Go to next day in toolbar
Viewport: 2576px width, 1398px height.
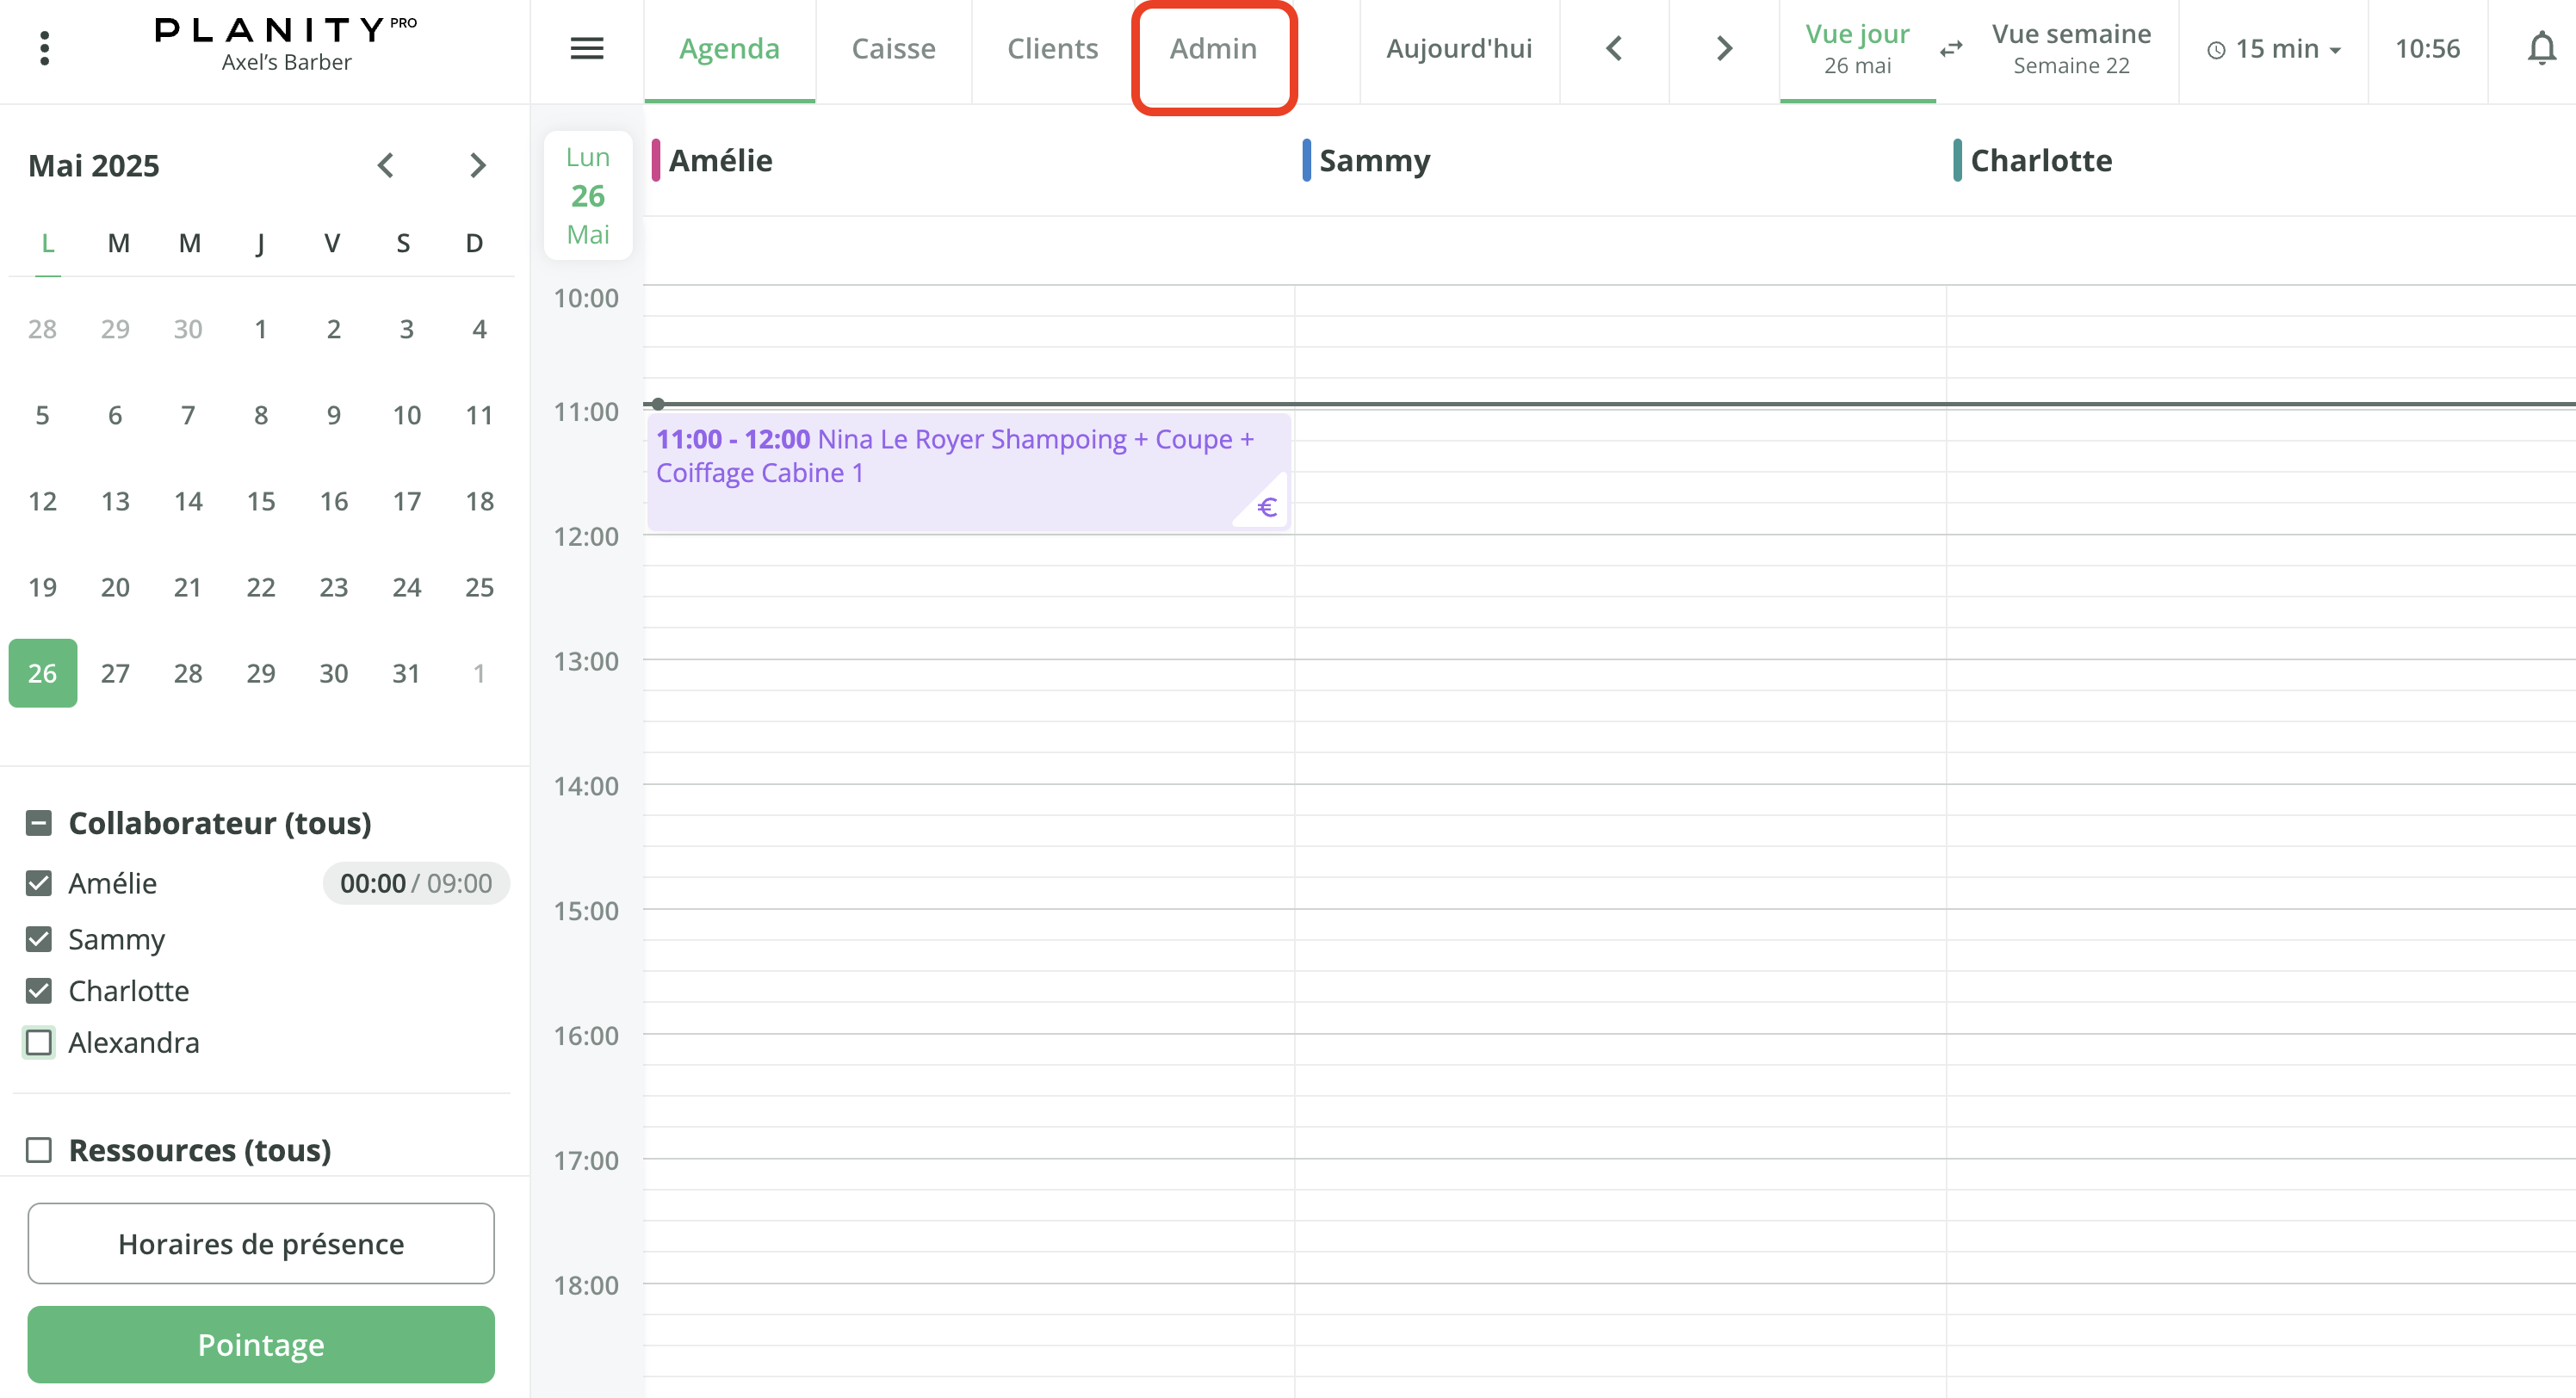[1724, 48]
